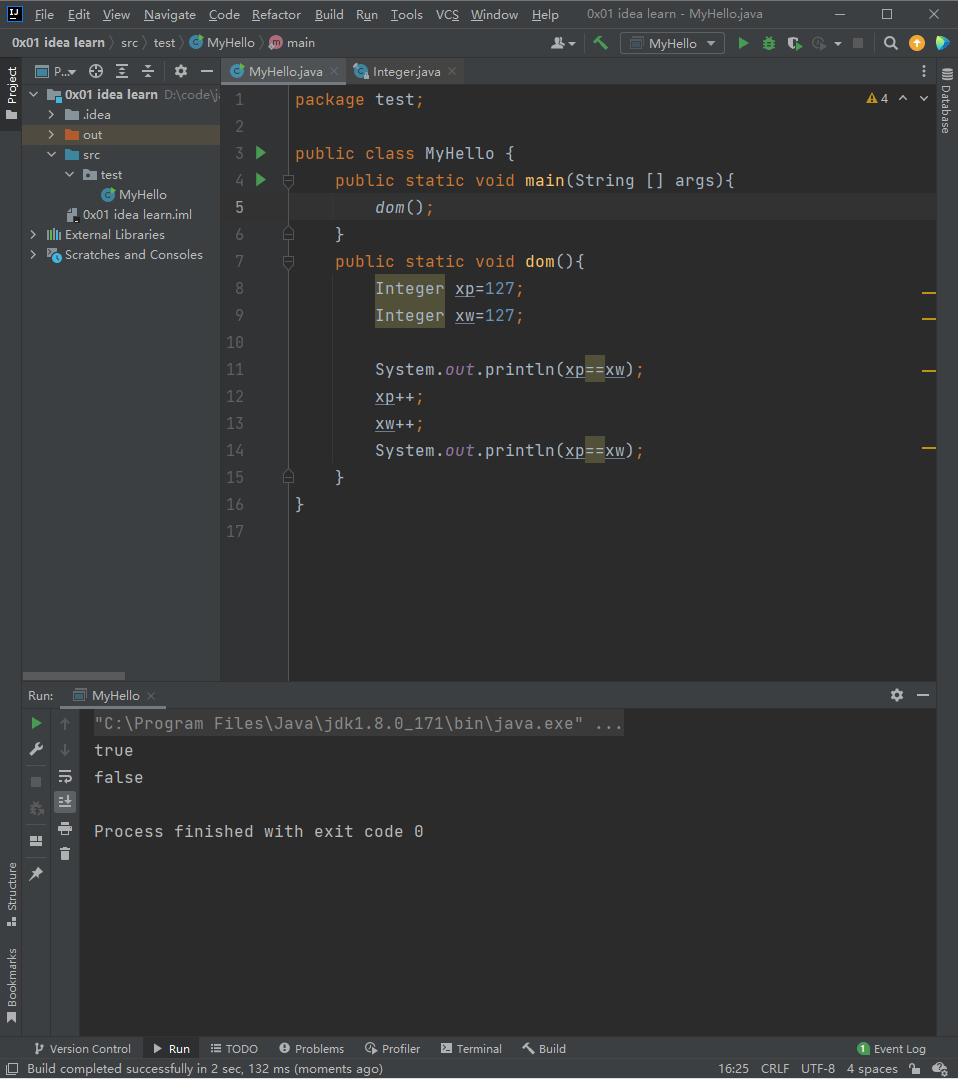Open the Problems tool window
Viewport: 958px width, 1079px height.
click(x=312, y=1049)
